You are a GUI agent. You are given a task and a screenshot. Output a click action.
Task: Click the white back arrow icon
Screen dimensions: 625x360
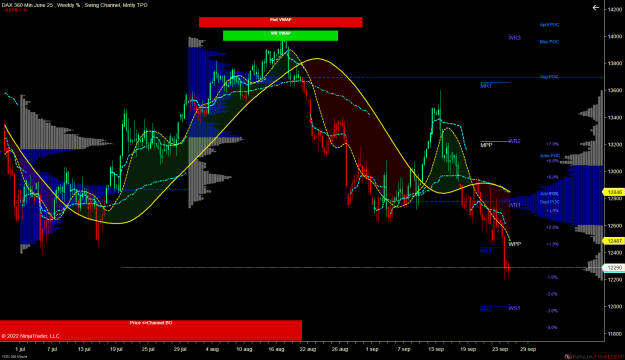596,8
